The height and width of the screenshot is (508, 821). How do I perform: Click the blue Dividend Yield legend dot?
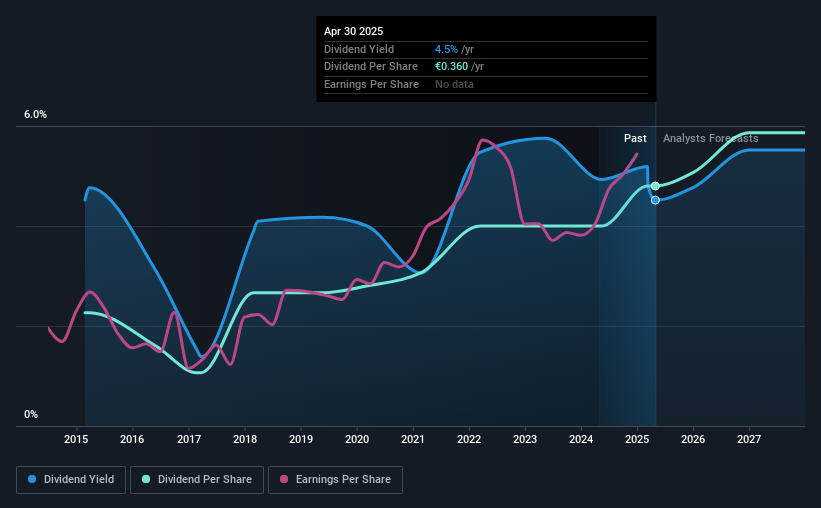coord(32,479)
